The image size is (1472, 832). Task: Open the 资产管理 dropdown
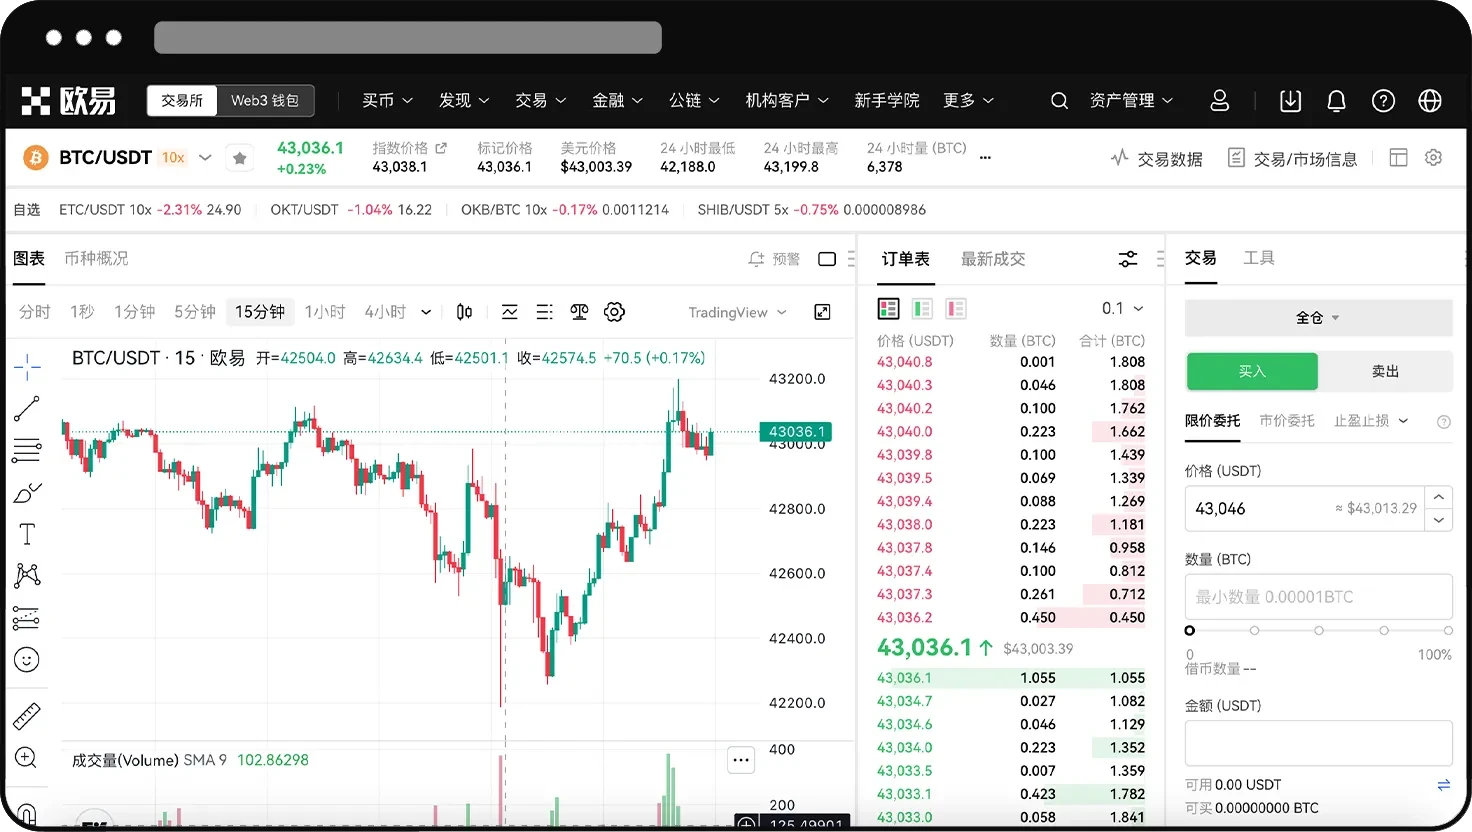1131,100
